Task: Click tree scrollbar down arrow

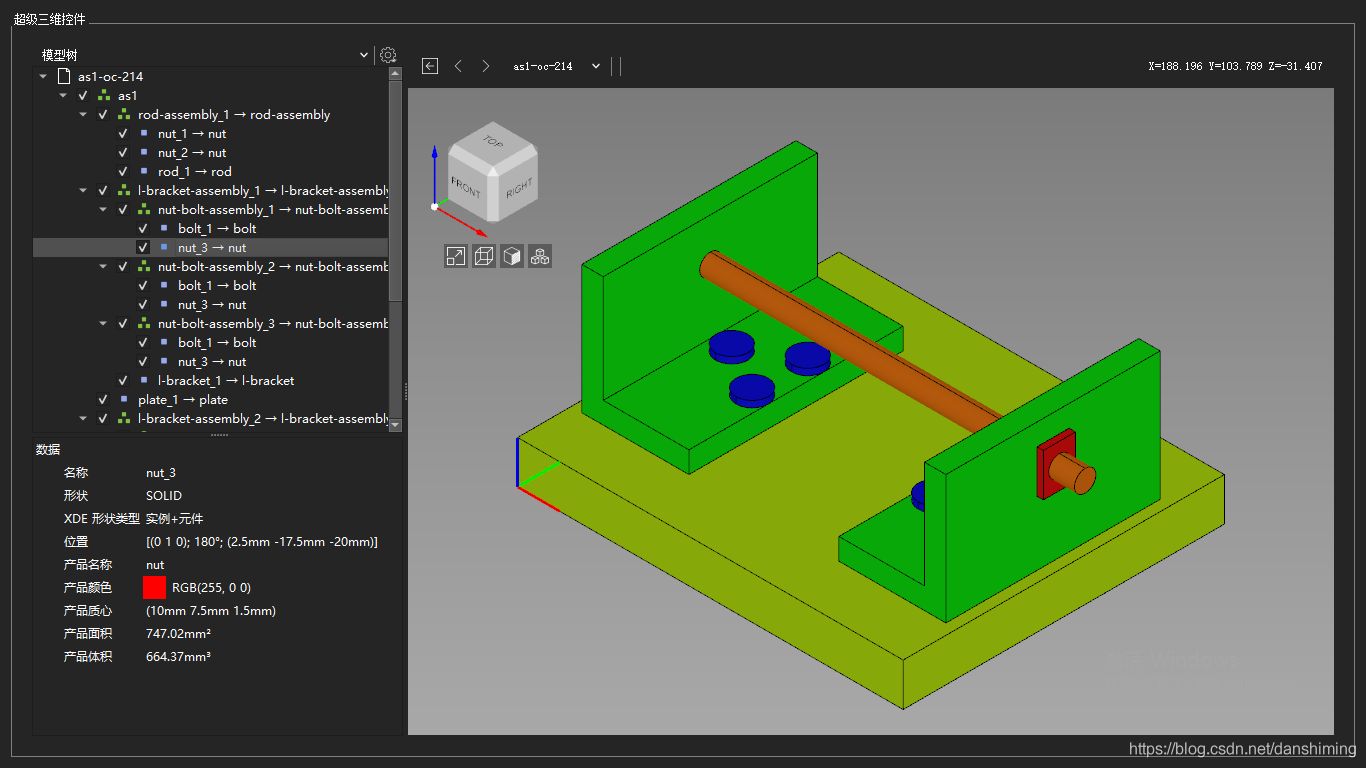Action: click(x=395, y=425)
